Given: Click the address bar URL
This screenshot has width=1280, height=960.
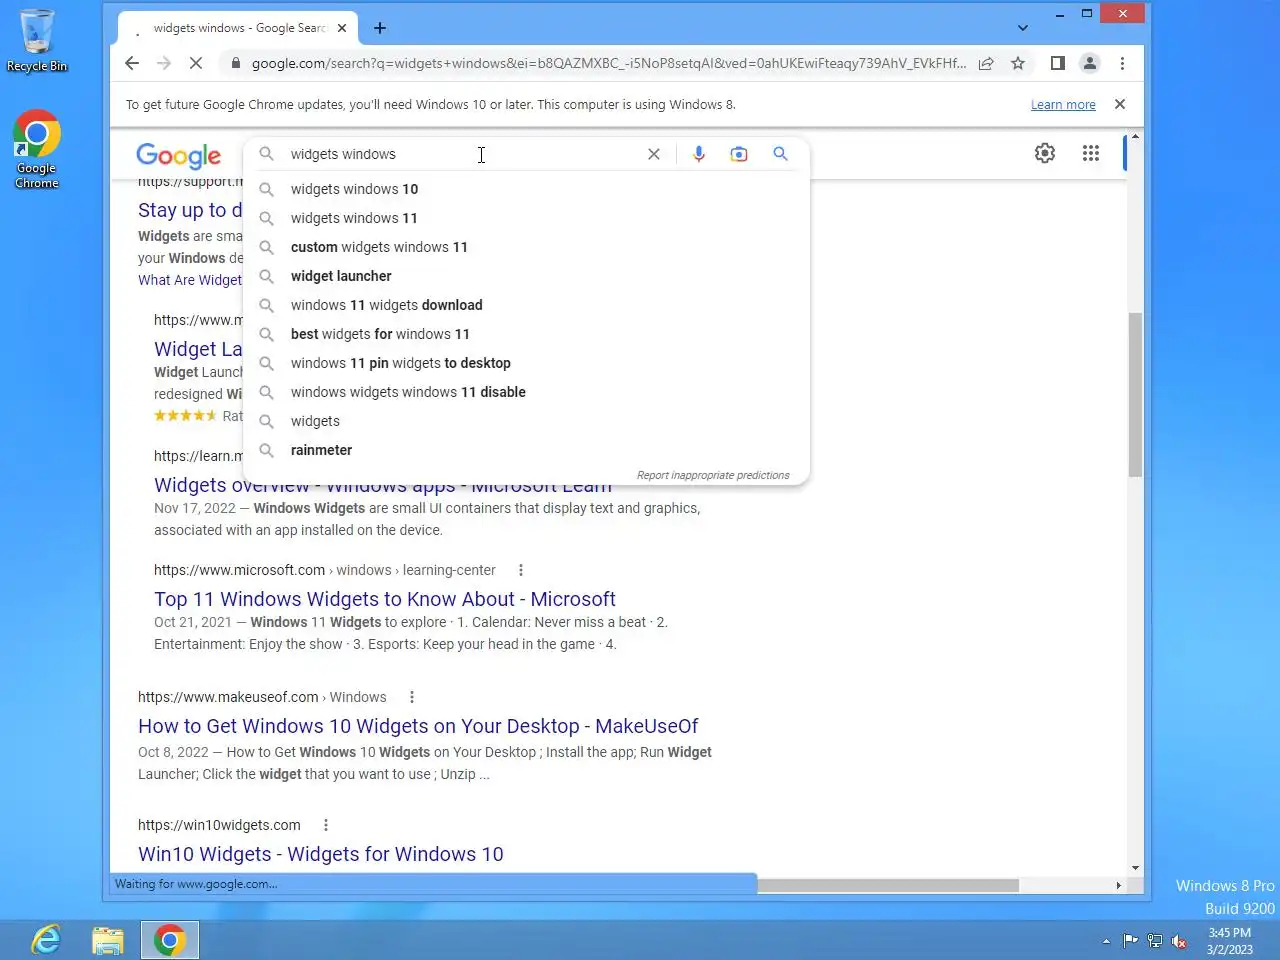Looking at the screenshot, I should pos(608,63).
